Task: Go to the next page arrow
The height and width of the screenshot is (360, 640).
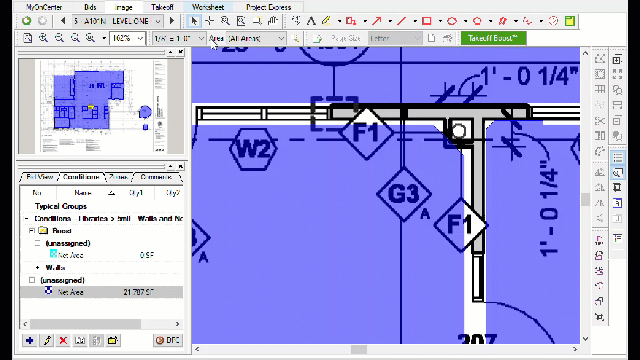Action: click(x=172, y=21)
